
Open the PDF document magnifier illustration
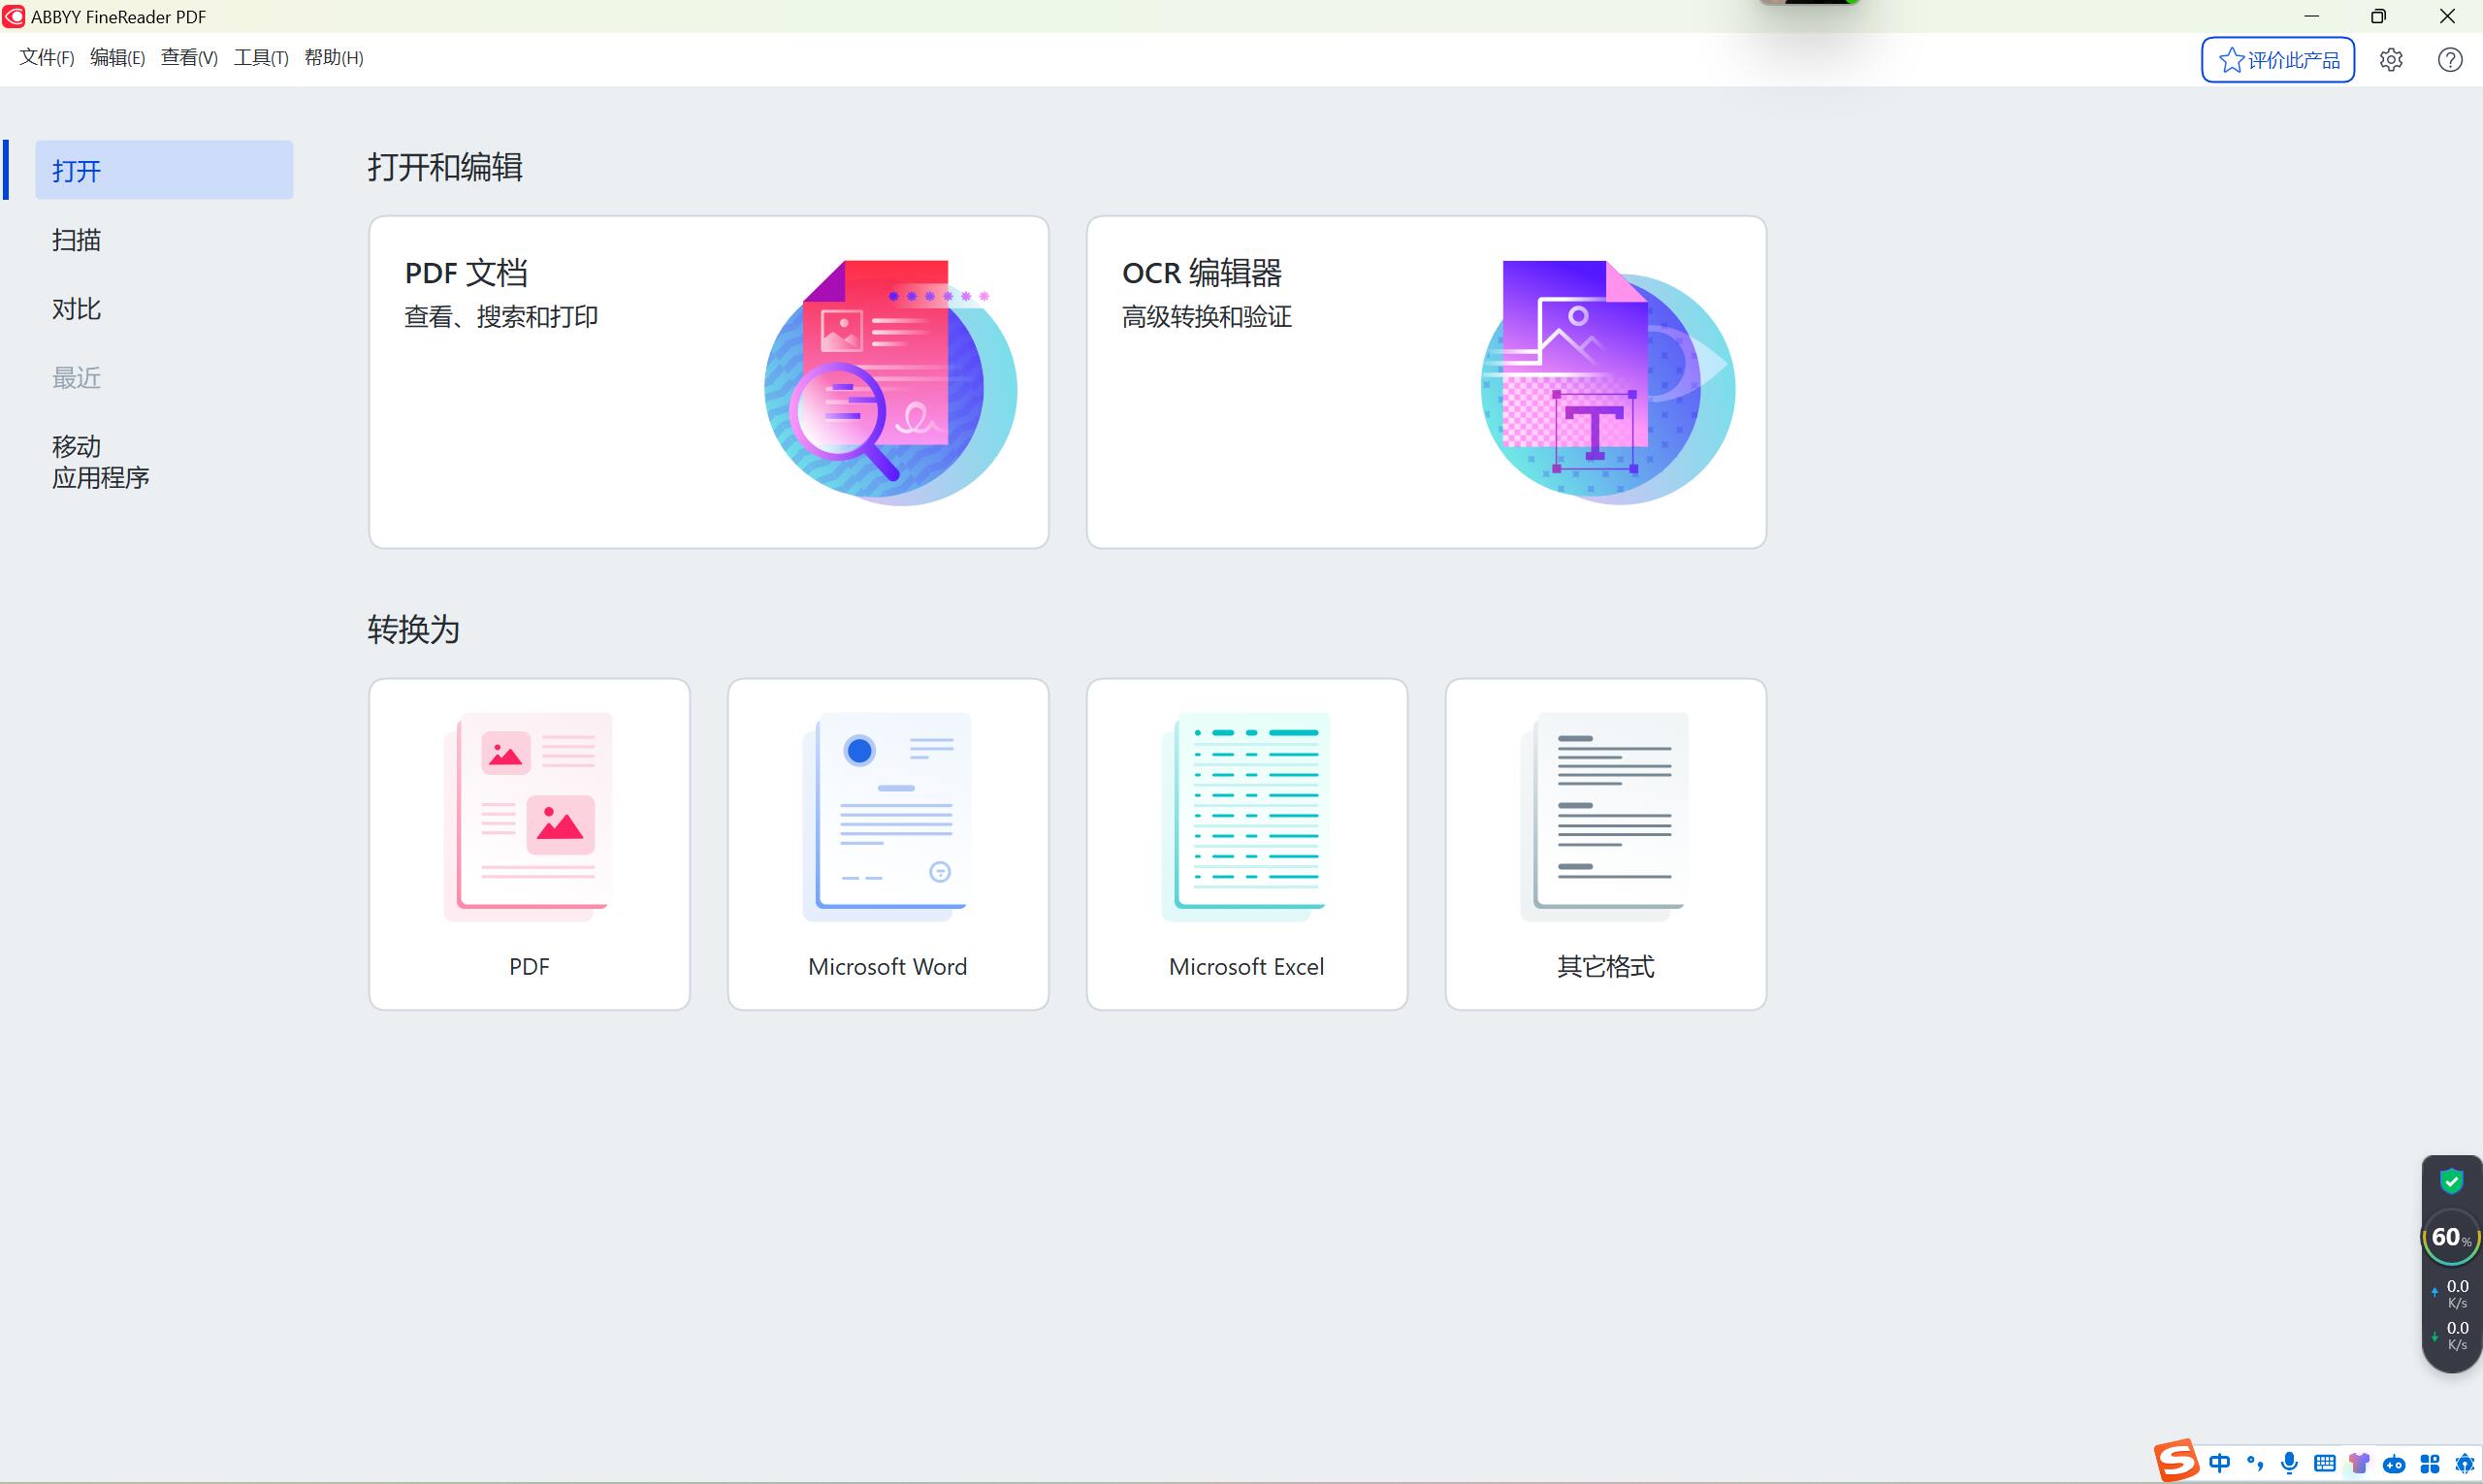pos(889,383)
